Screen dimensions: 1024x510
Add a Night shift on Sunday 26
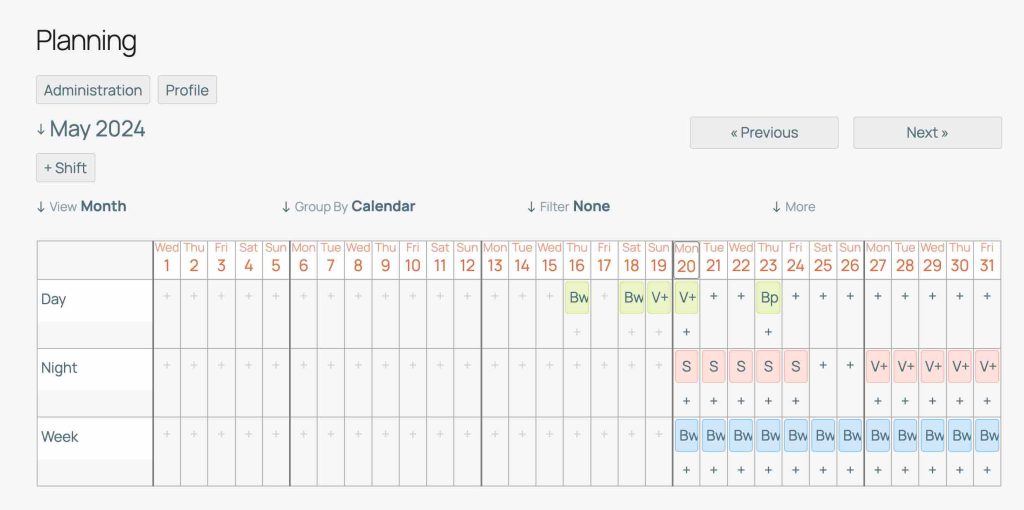tap(850, 365)
